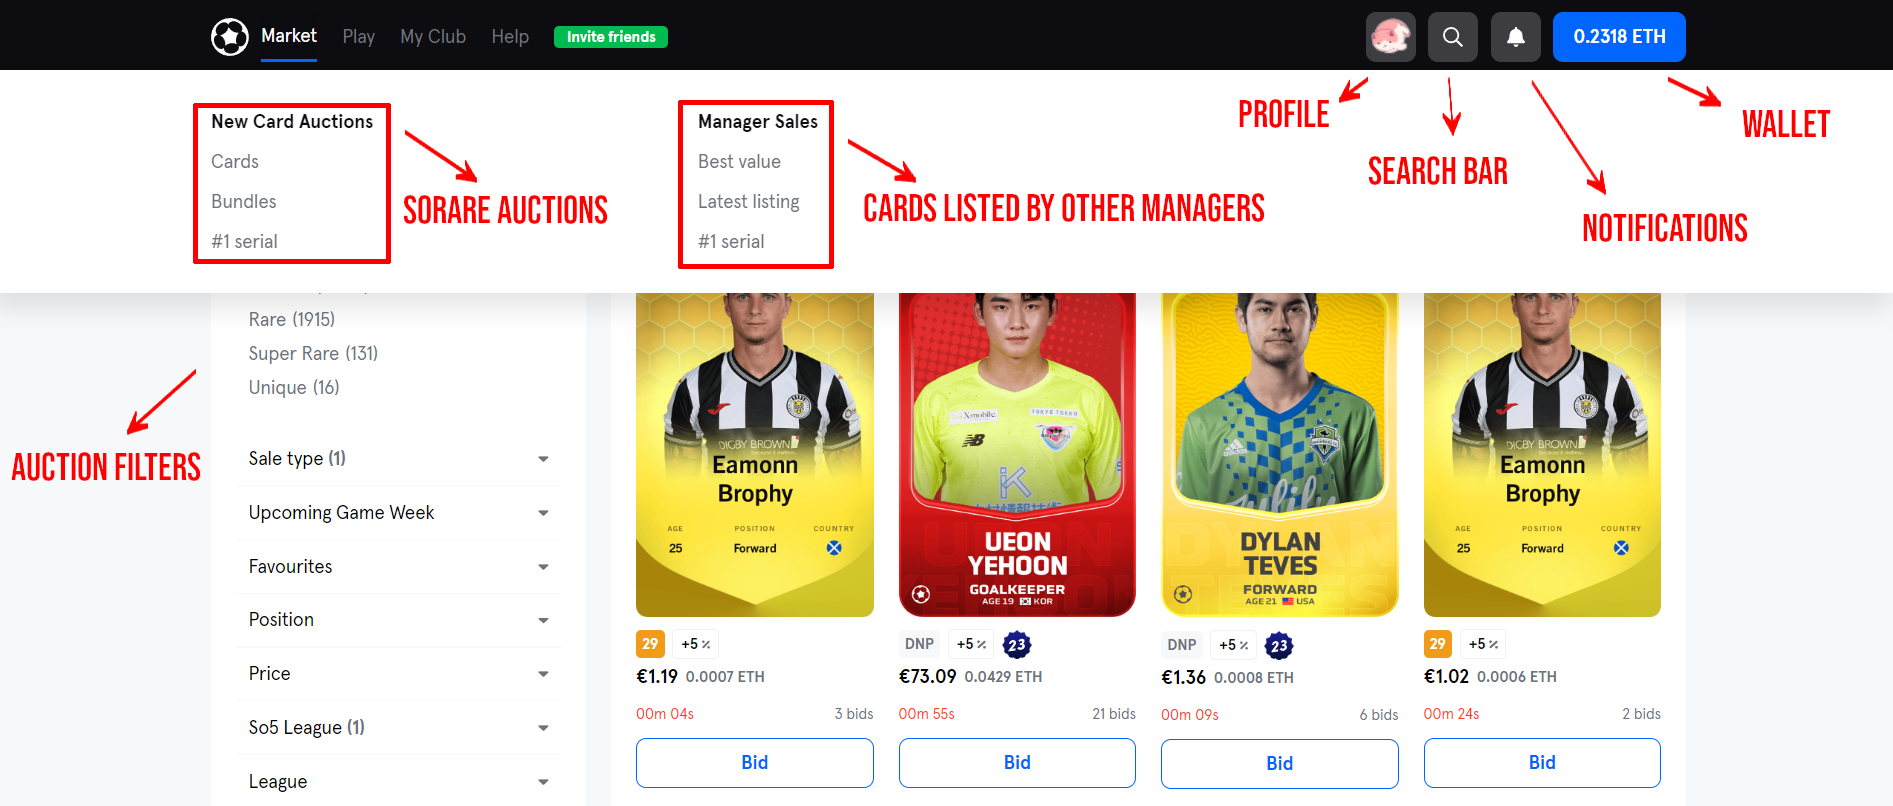Viewport: 1893px width, 806px height.
Task: Click the 23 season badge on Dylan Teves
Action: click(x=1279, y=646)
